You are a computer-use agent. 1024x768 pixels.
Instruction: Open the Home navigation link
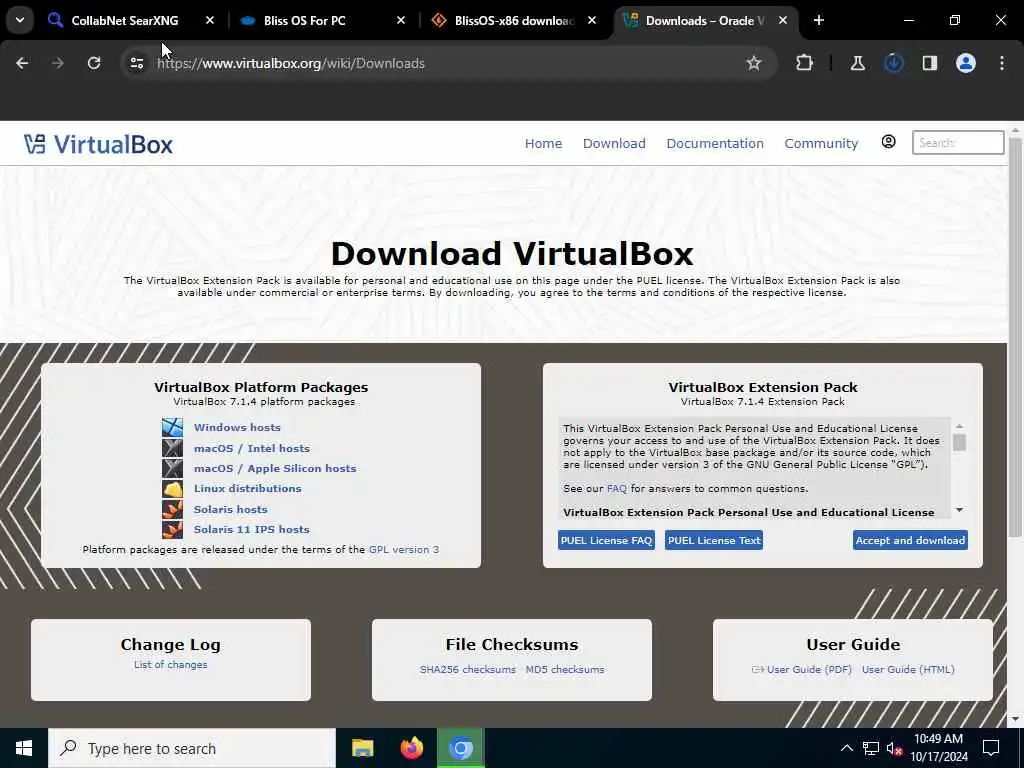click(543, 143)
